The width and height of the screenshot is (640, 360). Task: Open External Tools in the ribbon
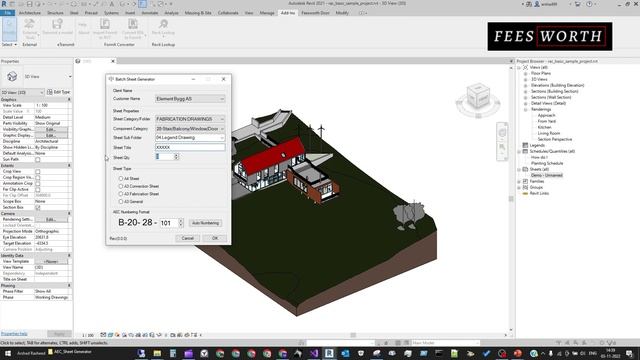pyautogui.click(x=29, y=29)
